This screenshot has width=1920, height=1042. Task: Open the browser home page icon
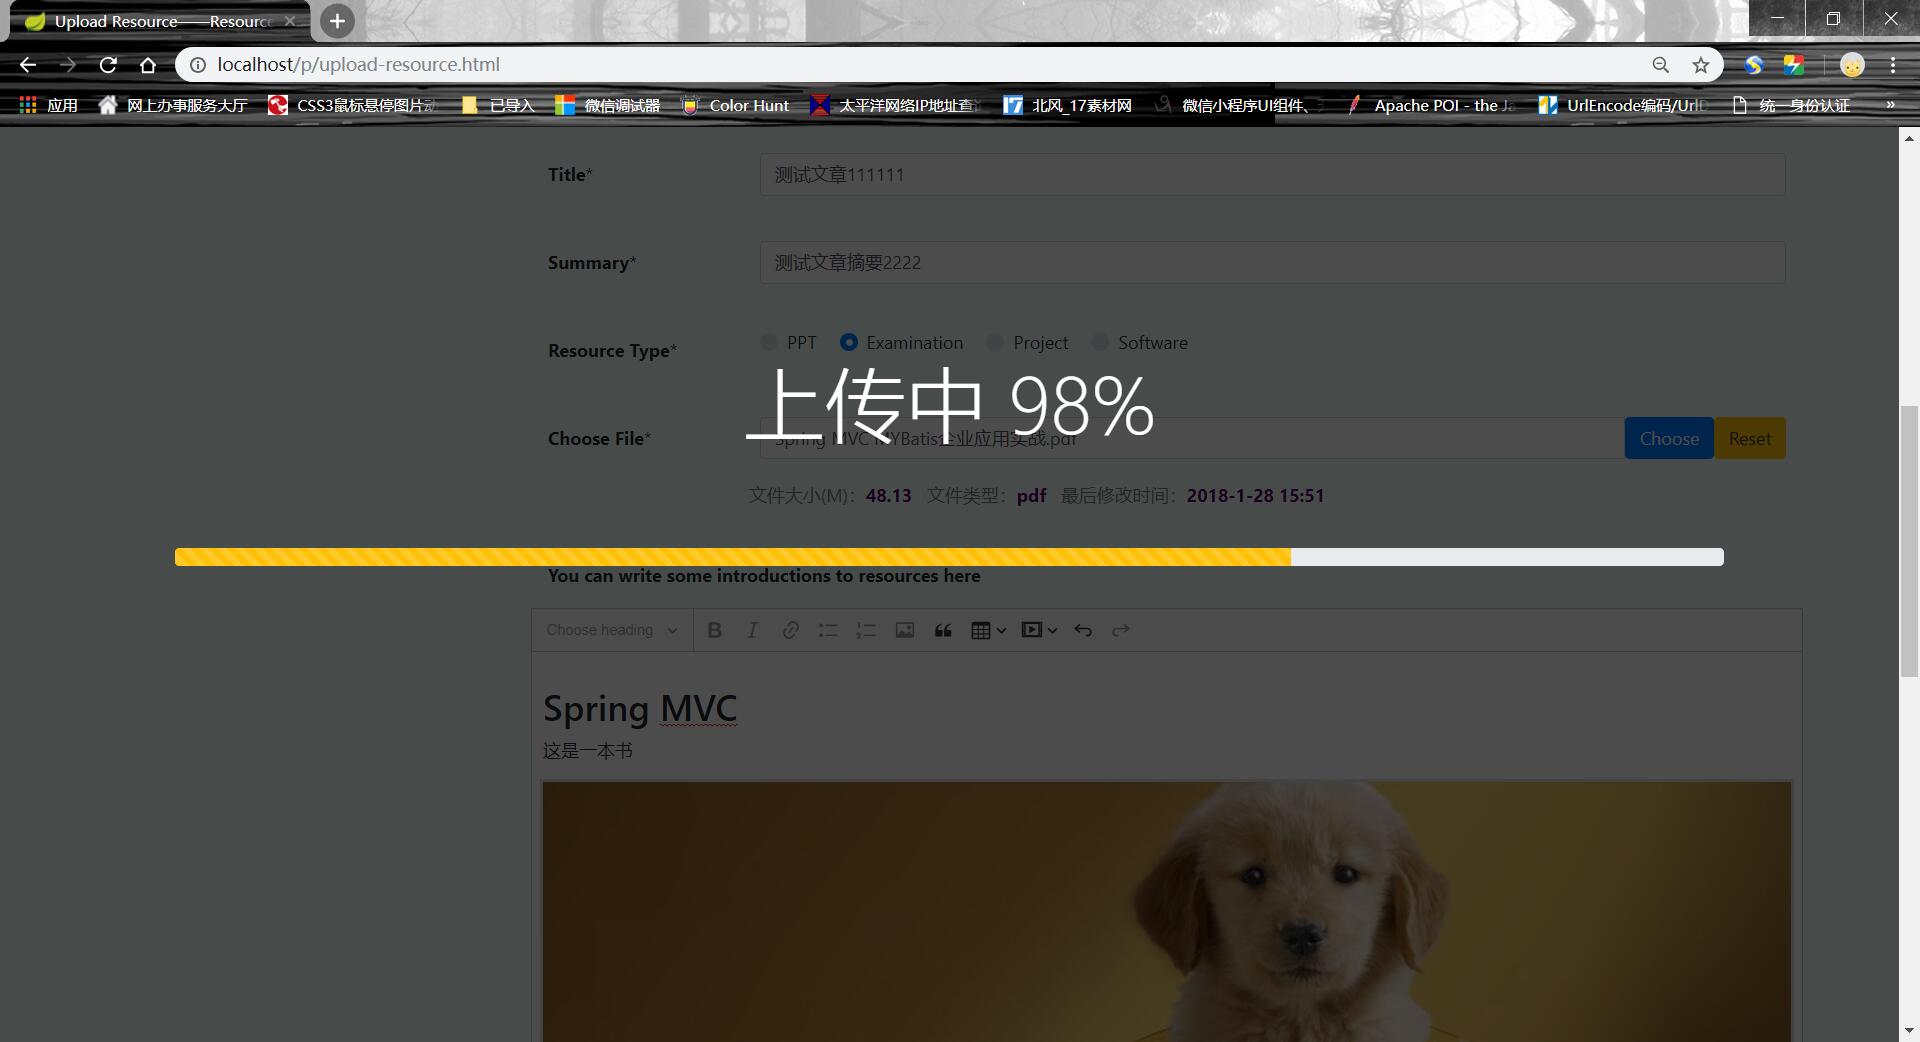(x=148, y=65)
